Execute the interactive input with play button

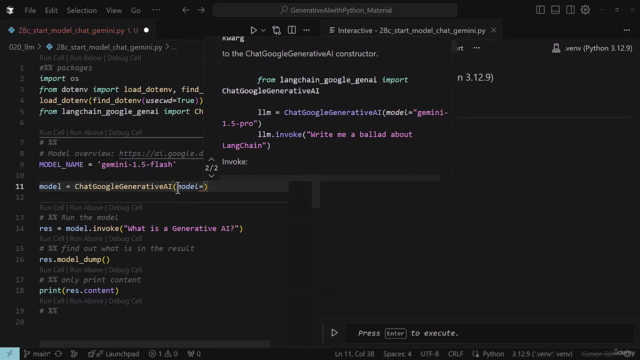click(334, 333)
